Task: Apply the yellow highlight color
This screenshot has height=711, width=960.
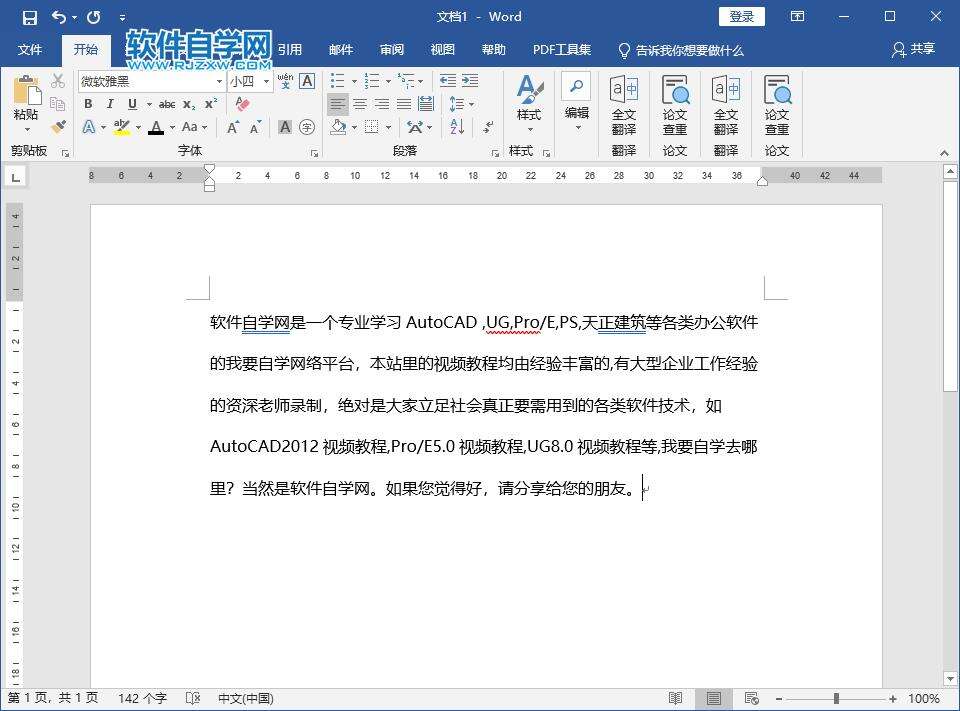Action: coord(122,127)
